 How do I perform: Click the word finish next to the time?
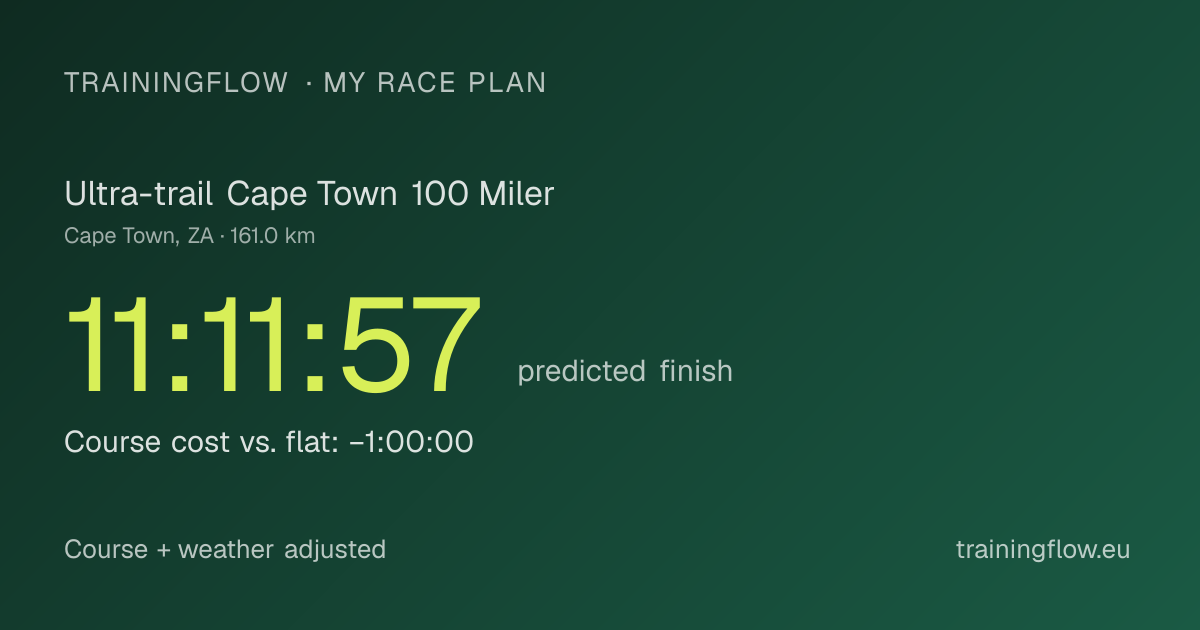pyautogui.click(x=696, y=371)
